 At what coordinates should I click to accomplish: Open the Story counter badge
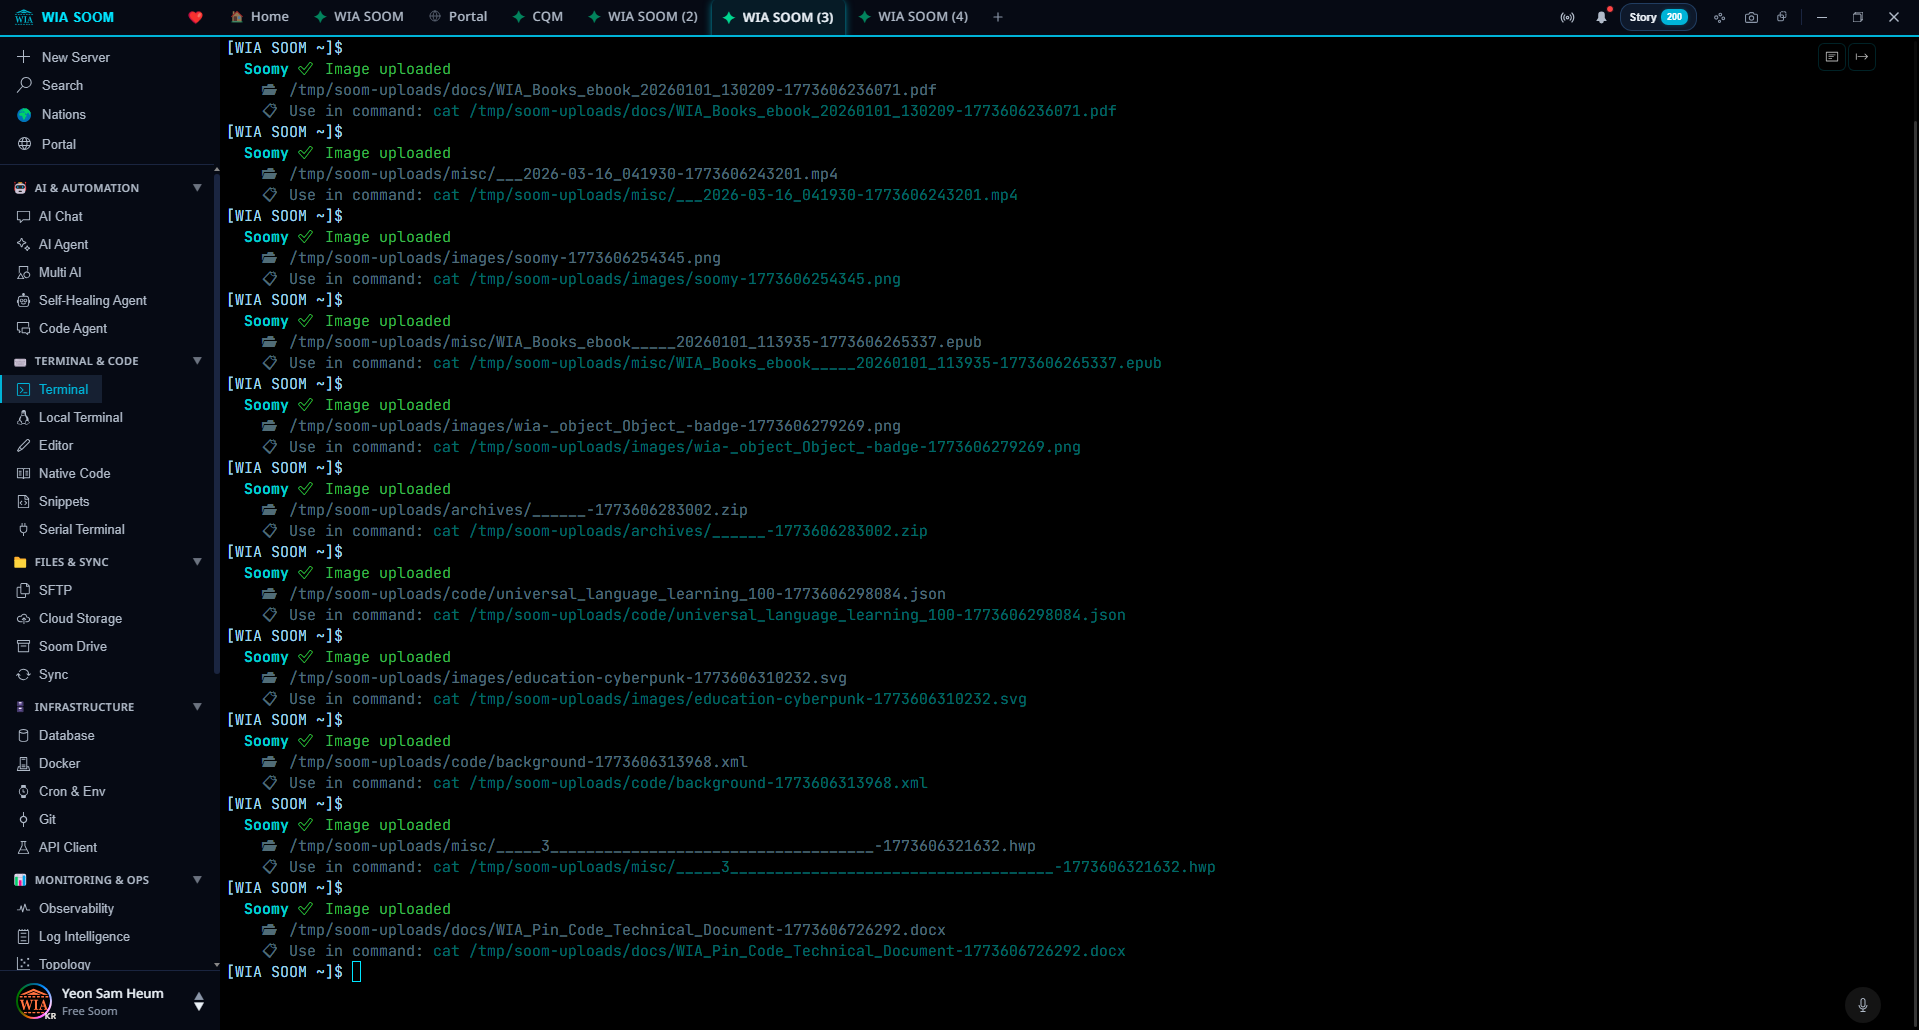point(1657,17)
